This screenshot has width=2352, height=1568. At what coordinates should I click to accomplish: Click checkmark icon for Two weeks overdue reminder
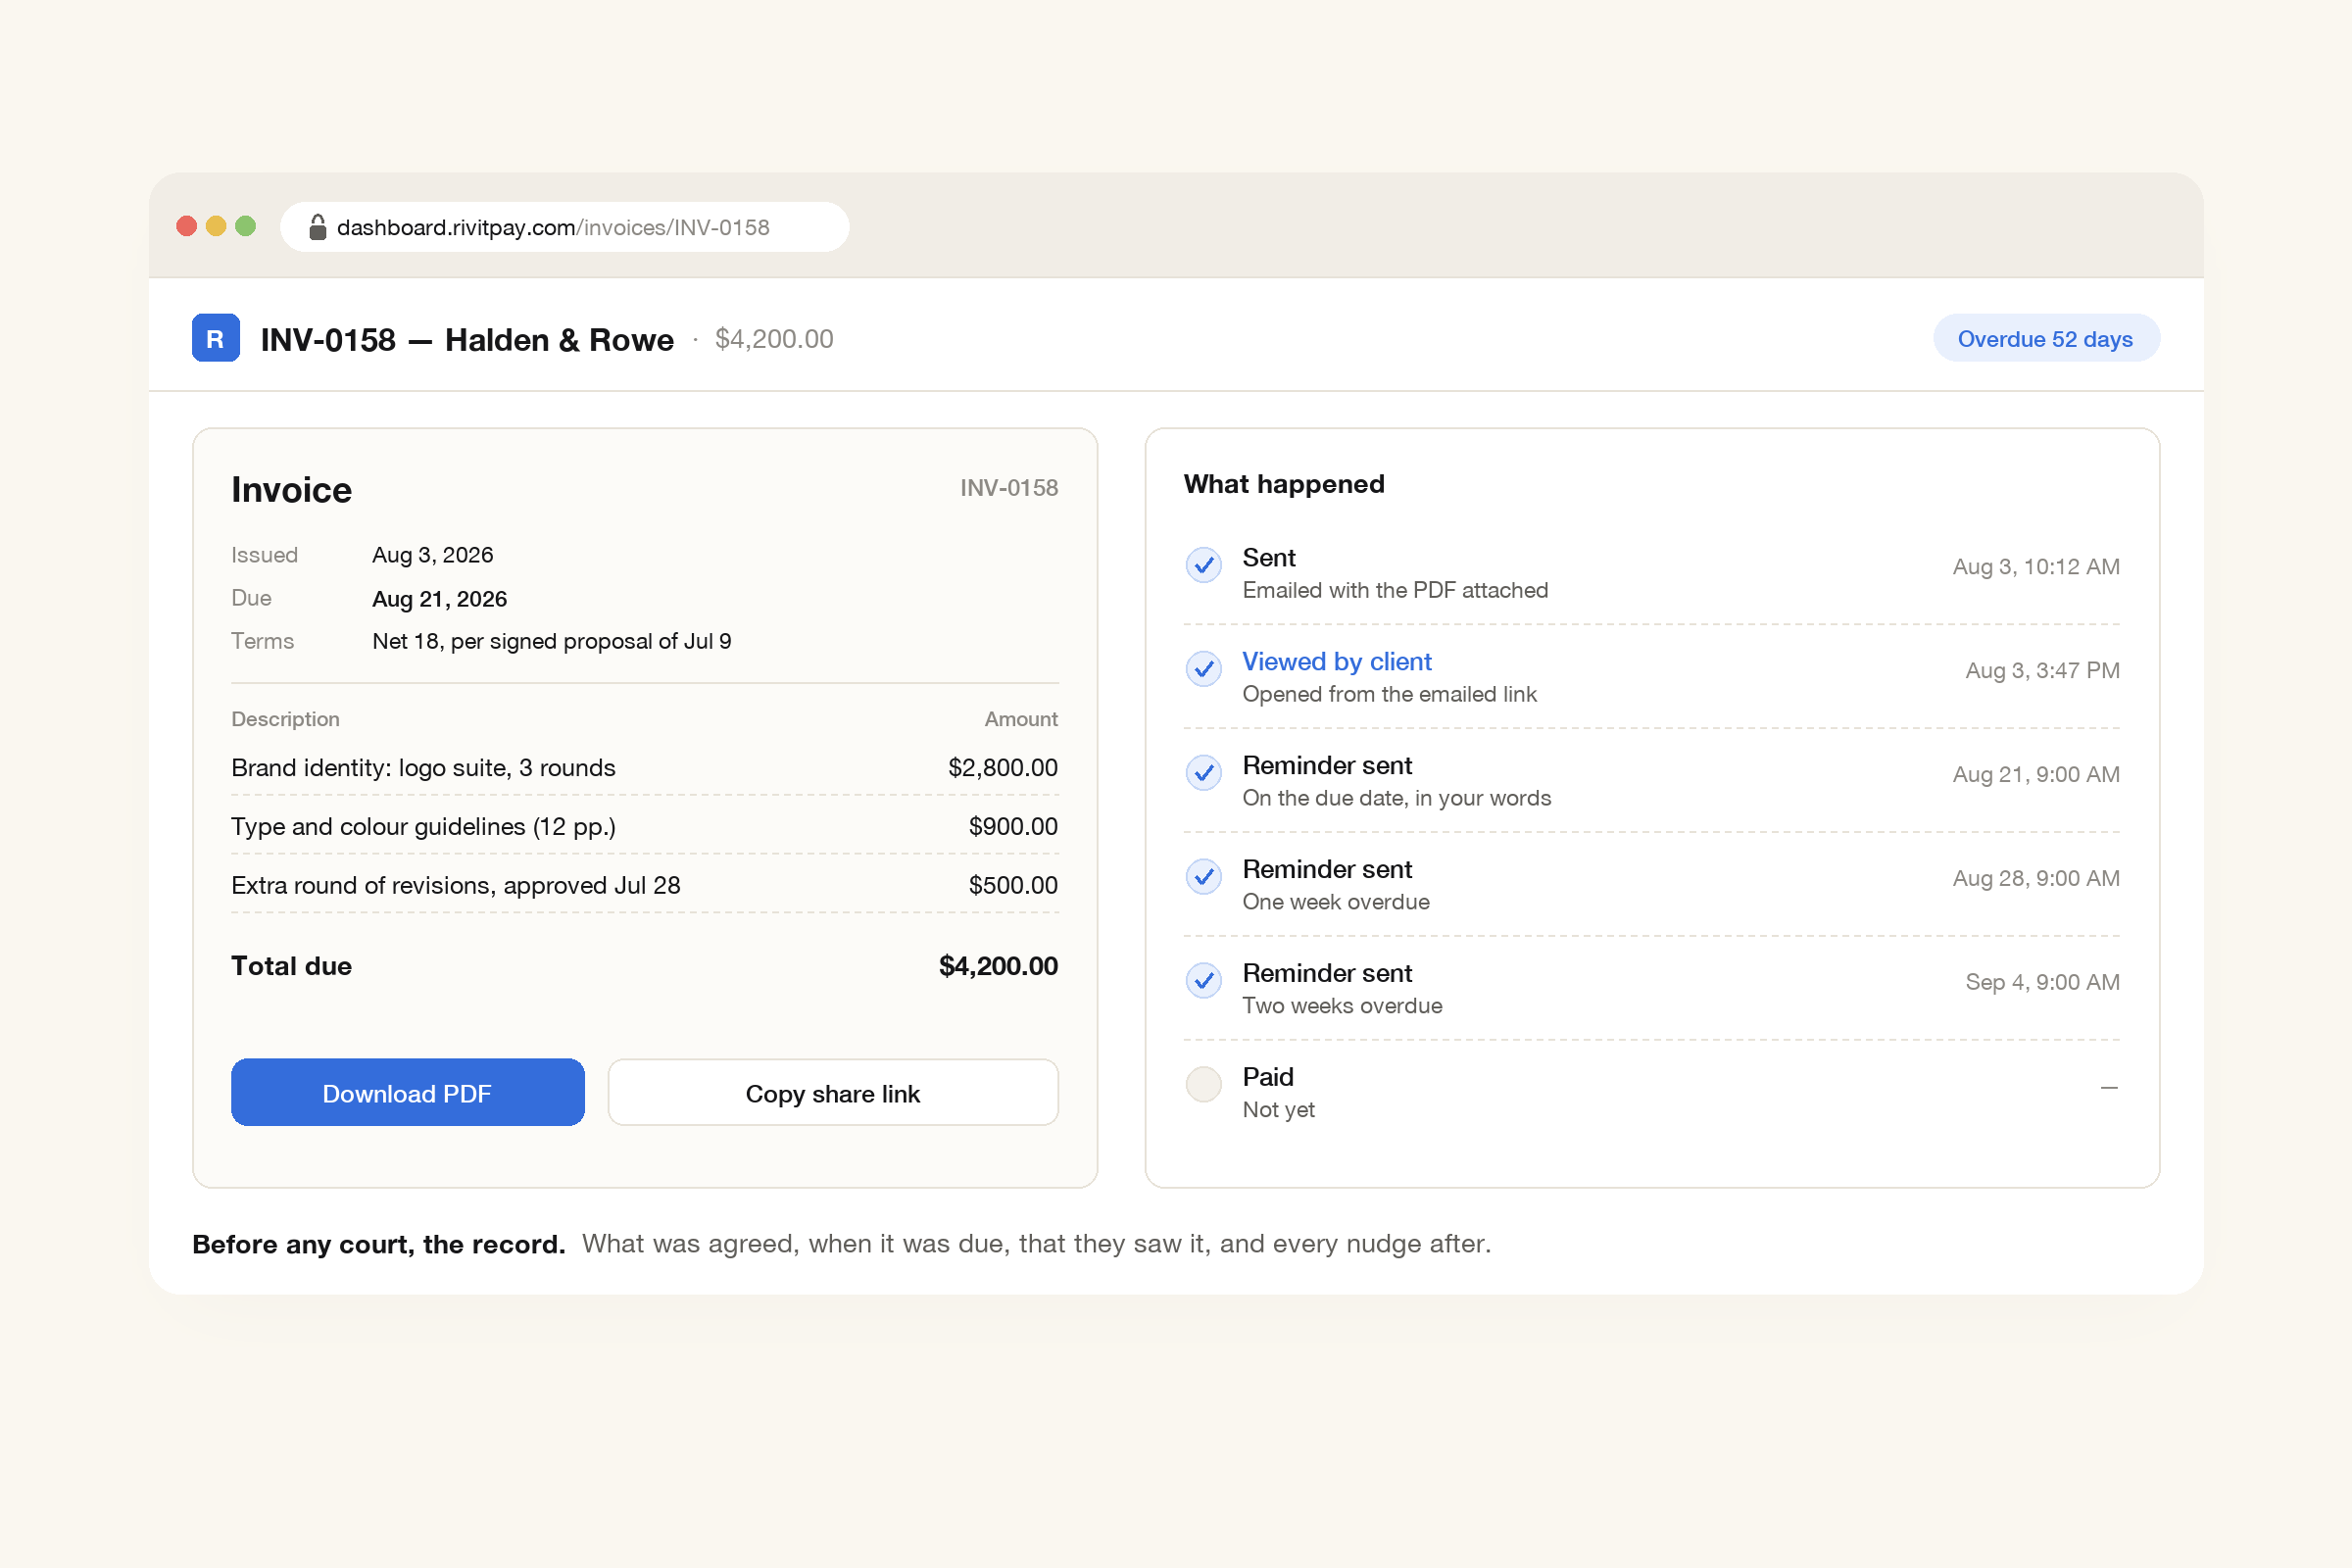point(1203,981)
